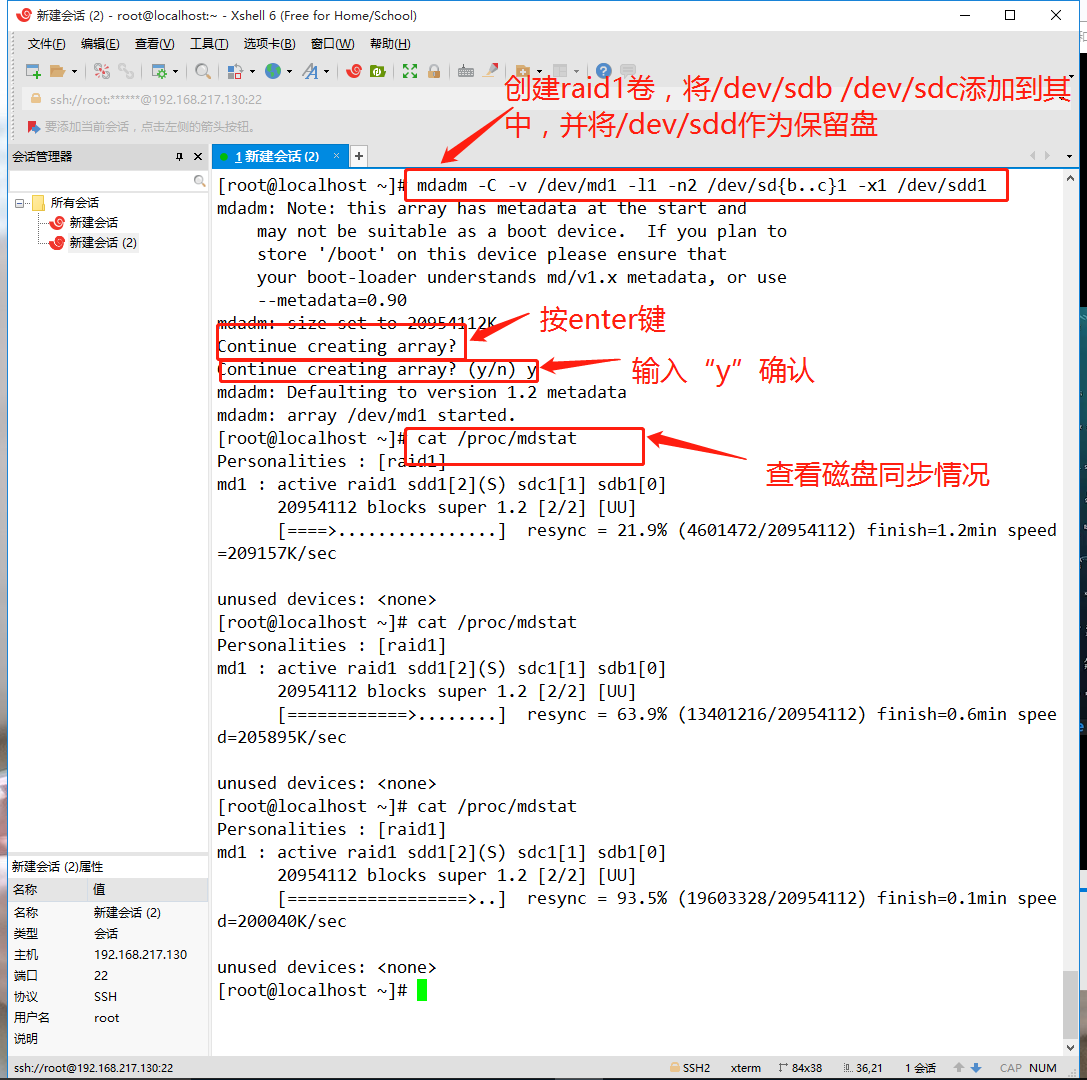Open the help question mark icon
This screenshot has height=1080, width=1087.
click(x=604, y=70)
